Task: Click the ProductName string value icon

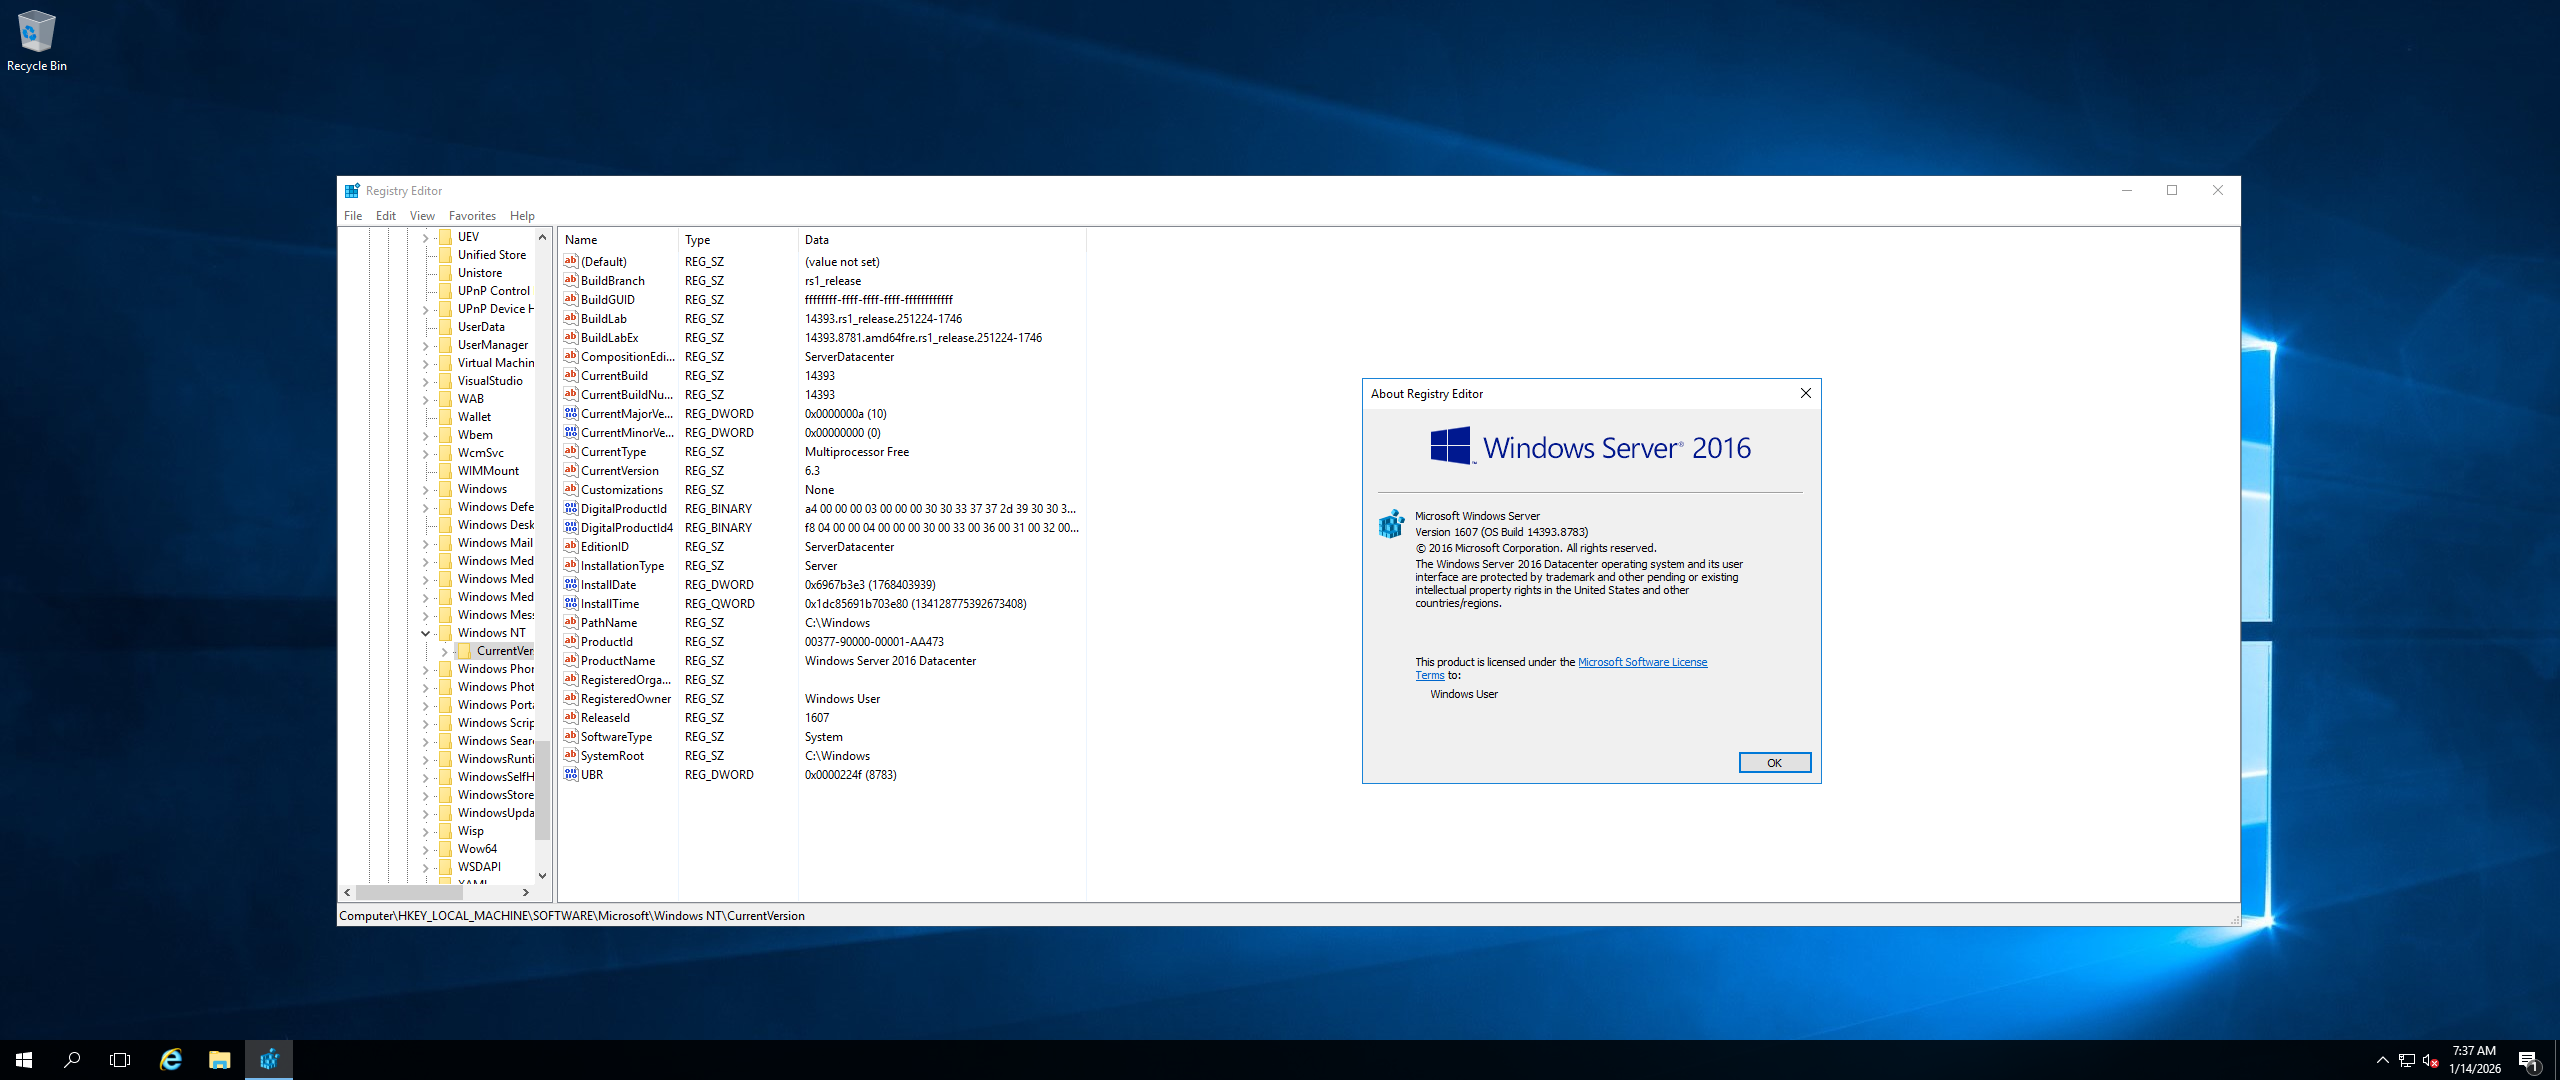Action: pyautogui.click(x=571, y=661)
